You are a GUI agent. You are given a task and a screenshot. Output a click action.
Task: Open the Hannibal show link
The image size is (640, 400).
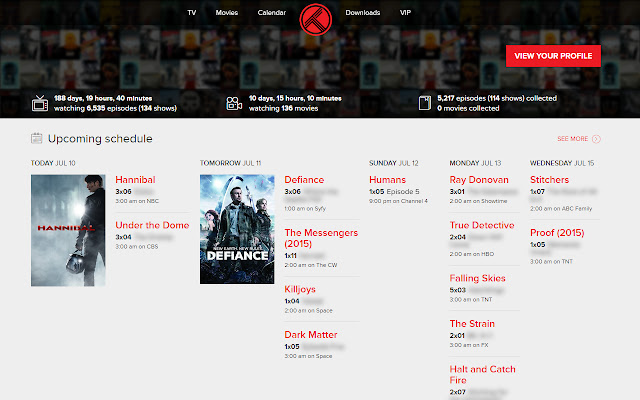pos(135,180)
